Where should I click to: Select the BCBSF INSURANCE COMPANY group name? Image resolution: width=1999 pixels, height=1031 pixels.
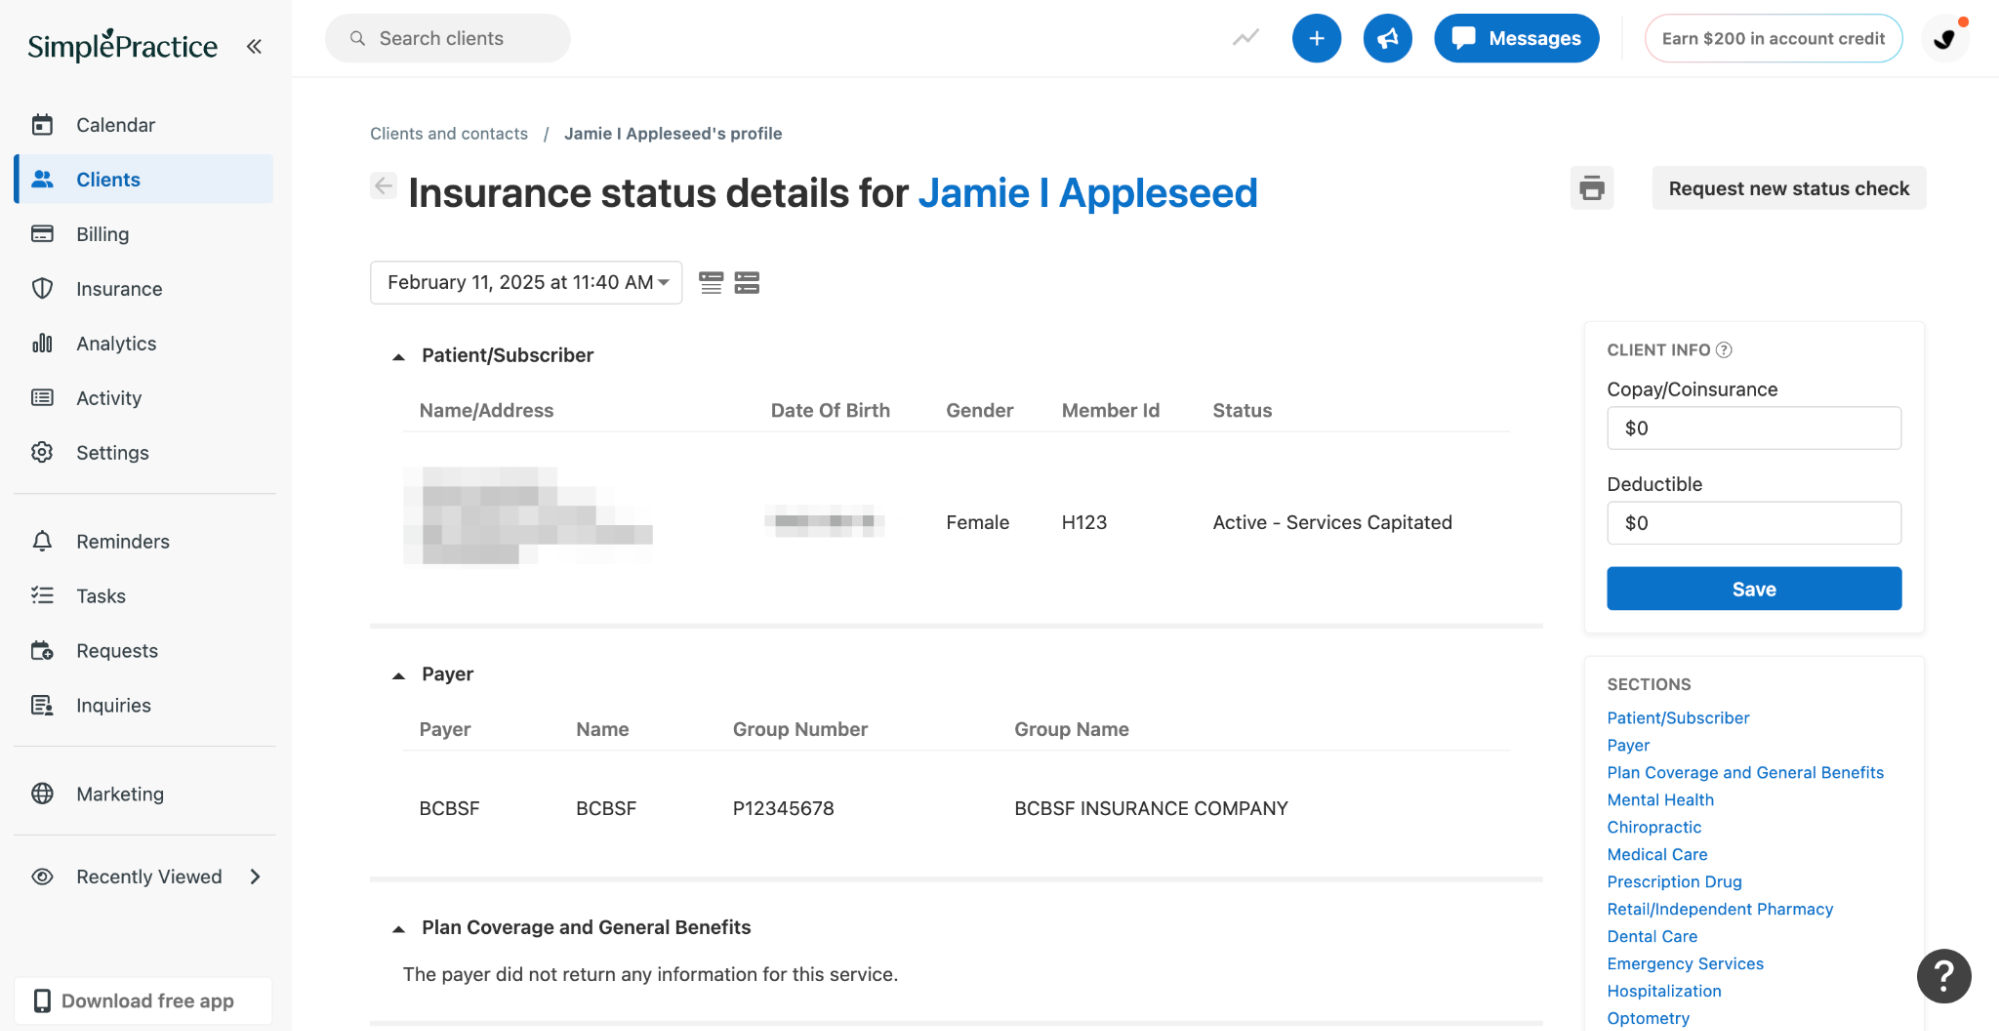point(1151,809)
